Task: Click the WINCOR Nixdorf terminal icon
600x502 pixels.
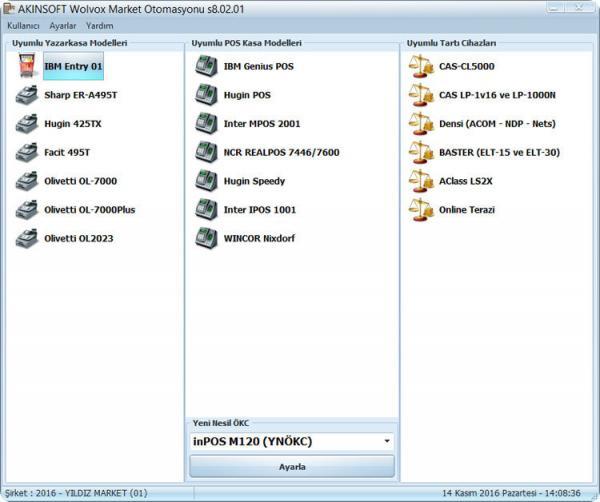Action: pyautogui.click(x=206, y=238)
